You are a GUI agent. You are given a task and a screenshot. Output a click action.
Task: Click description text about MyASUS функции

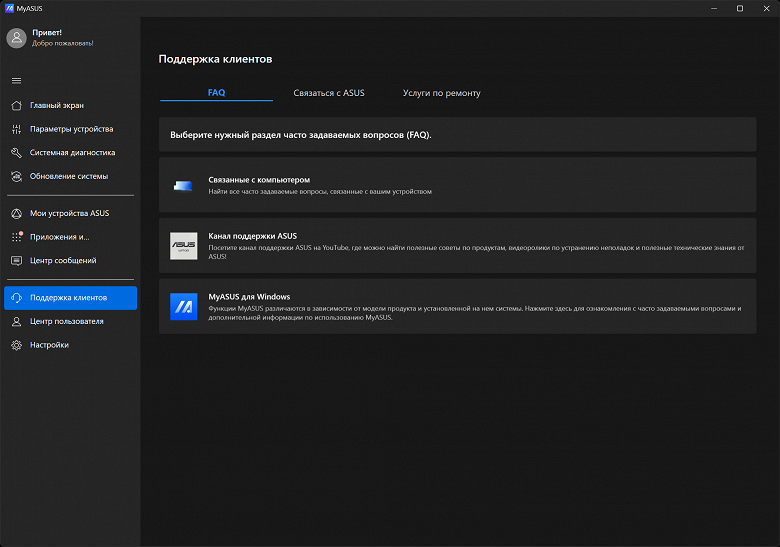[x=475, y=313]
